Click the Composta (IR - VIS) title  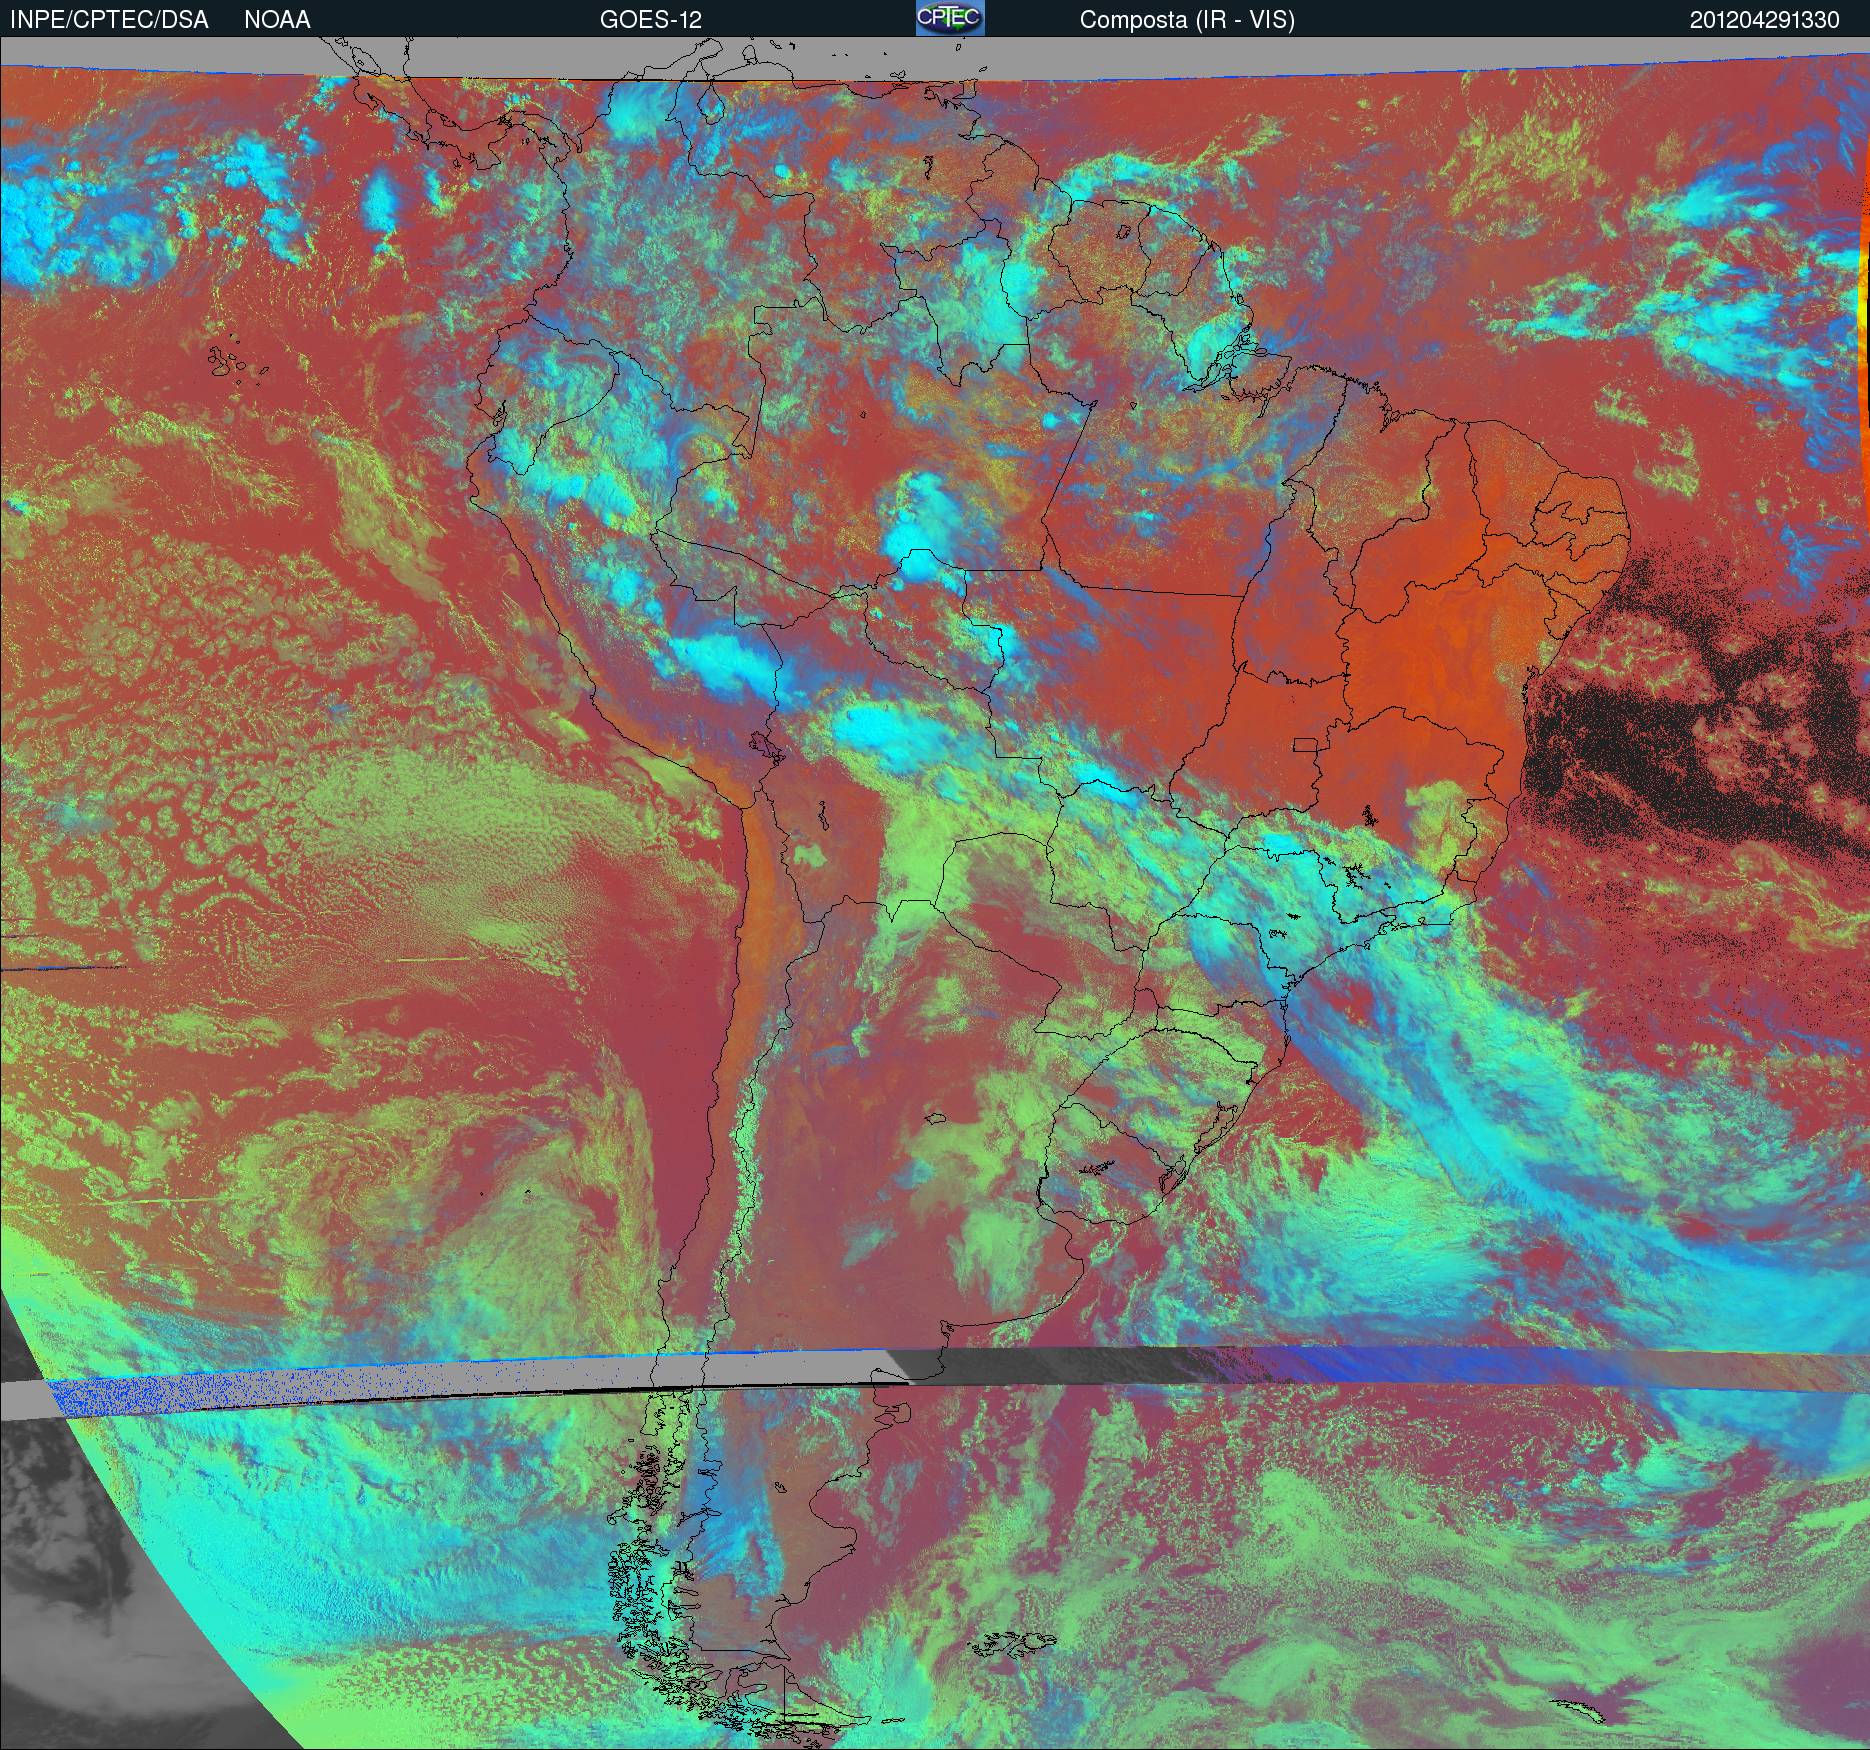pyautogui.click(x=1187, y=20)
